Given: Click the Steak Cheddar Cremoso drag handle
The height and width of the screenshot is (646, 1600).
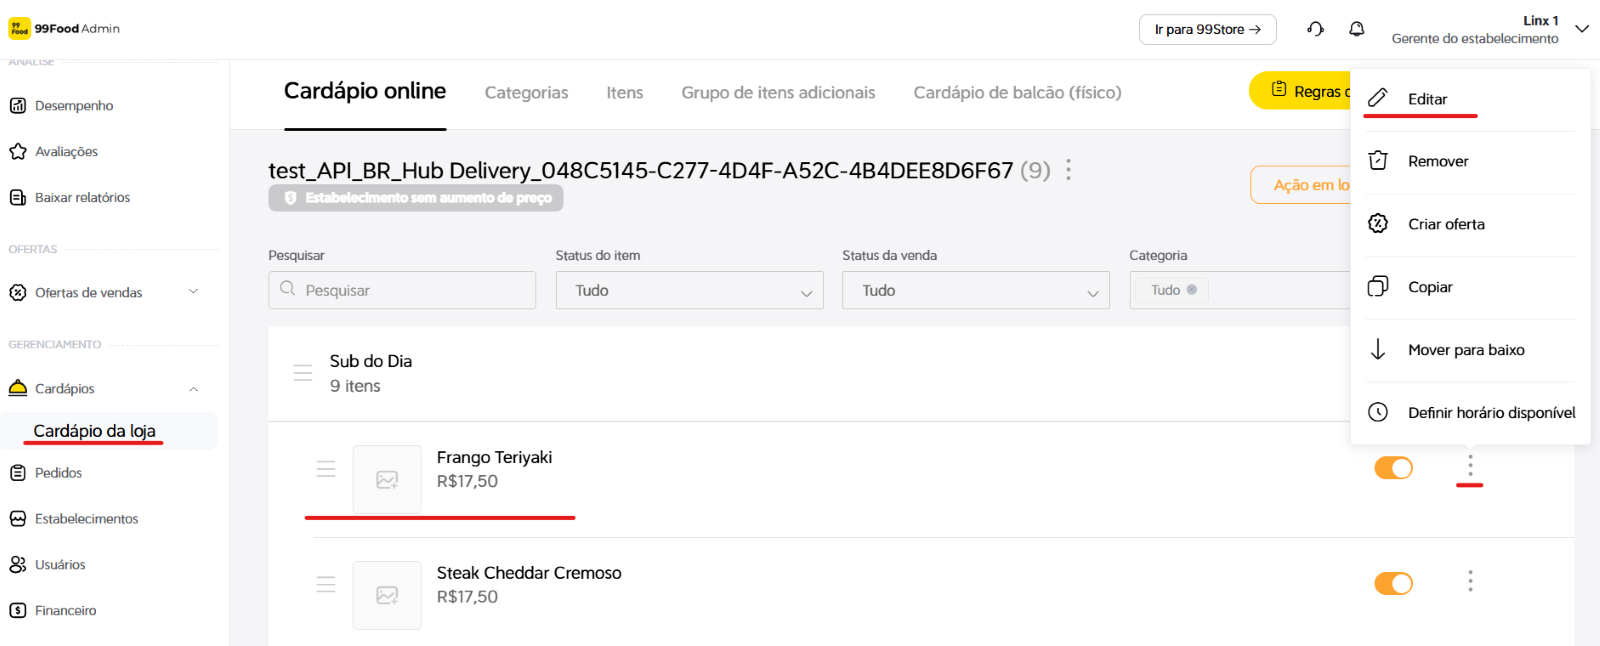Looking at the screenshot, I should [x=326, y=584].
